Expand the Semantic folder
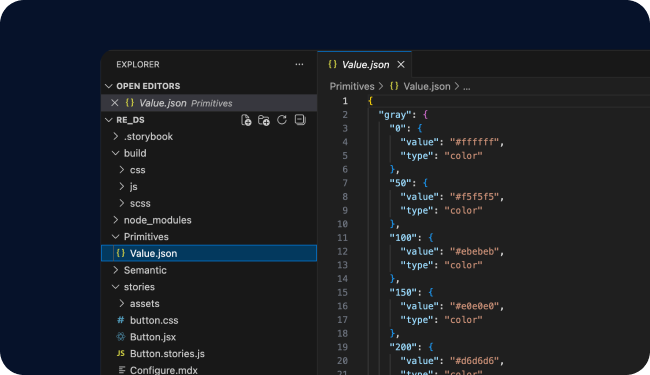The image size is (650, 375). pyautogui.click(x=116, y=270)
